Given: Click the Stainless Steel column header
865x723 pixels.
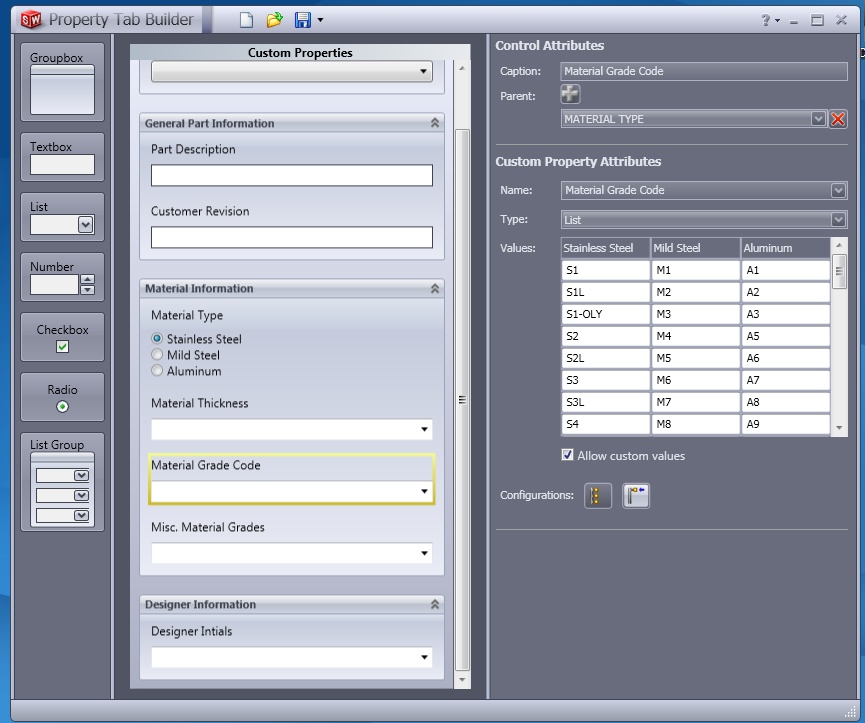Looking at the screenshot, I should point(605,248).
